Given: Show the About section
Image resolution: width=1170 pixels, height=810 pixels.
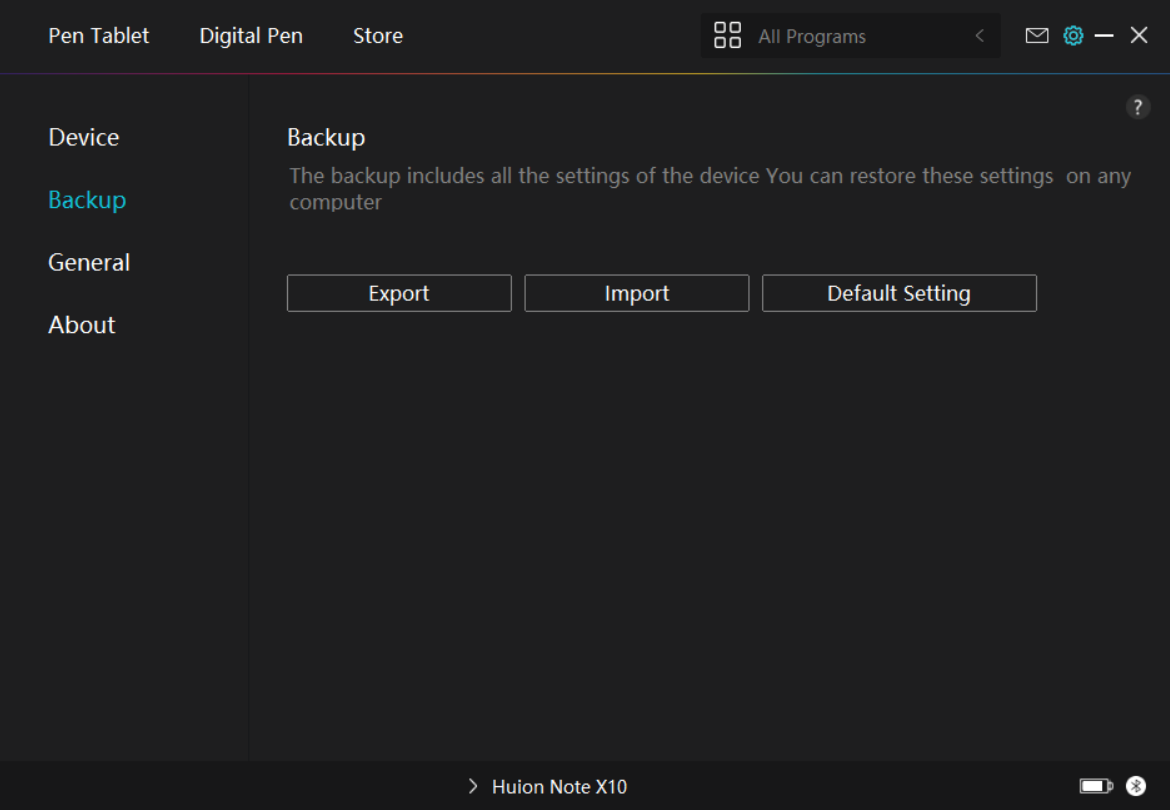Looking at the screenshot, I should pyautogui.click(x=82, y=325).
